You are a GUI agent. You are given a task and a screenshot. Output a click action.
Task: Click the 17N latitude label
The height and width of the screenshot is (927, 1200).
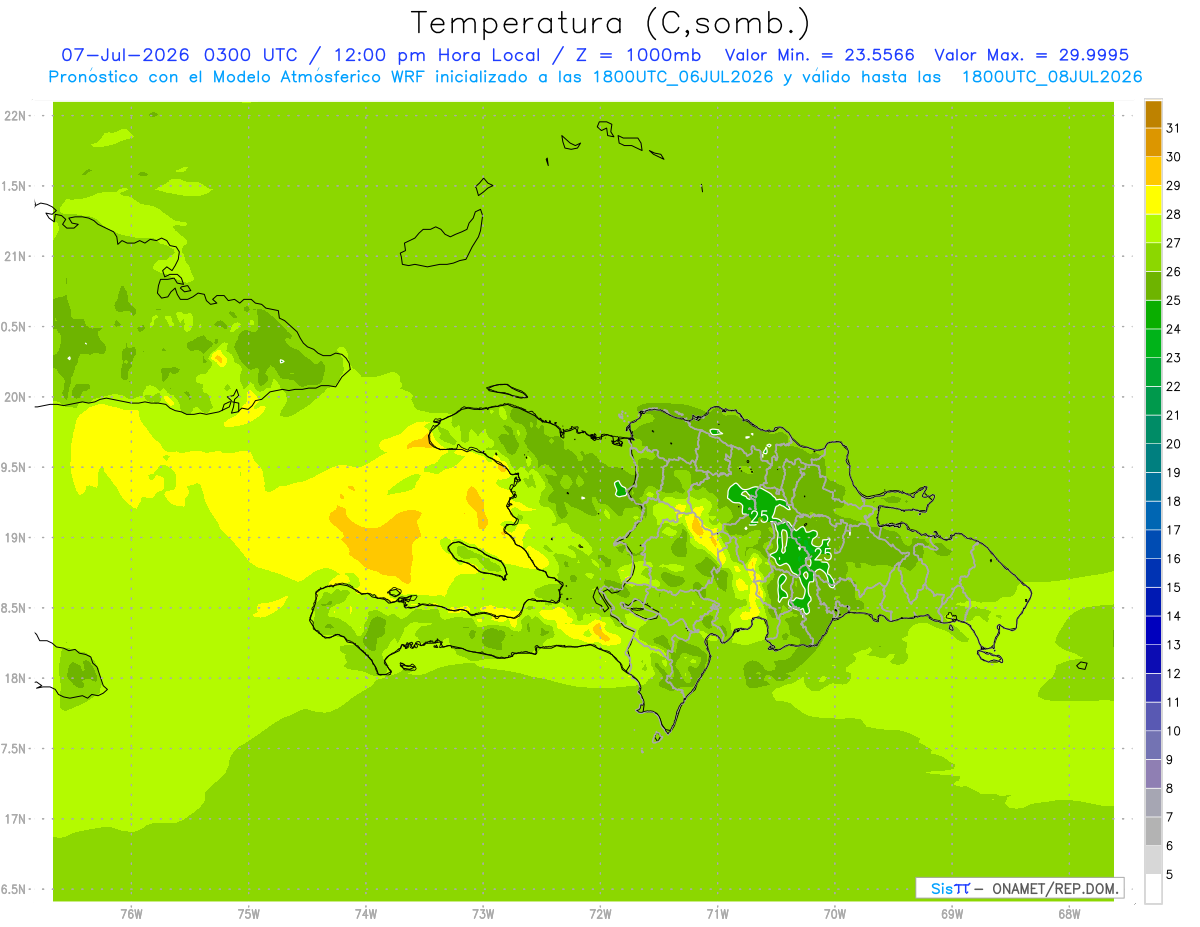pyautogui.click(x=16, y=819)
